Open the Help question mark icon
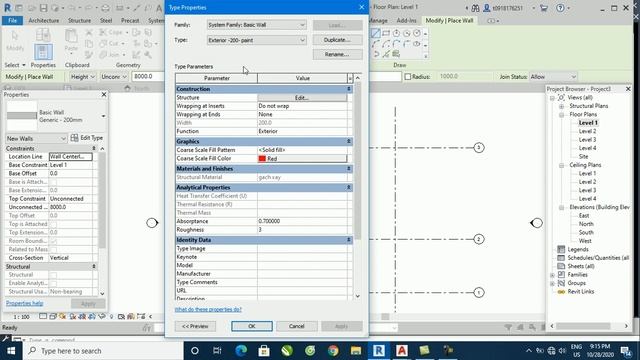 click(x=560, y=8)
